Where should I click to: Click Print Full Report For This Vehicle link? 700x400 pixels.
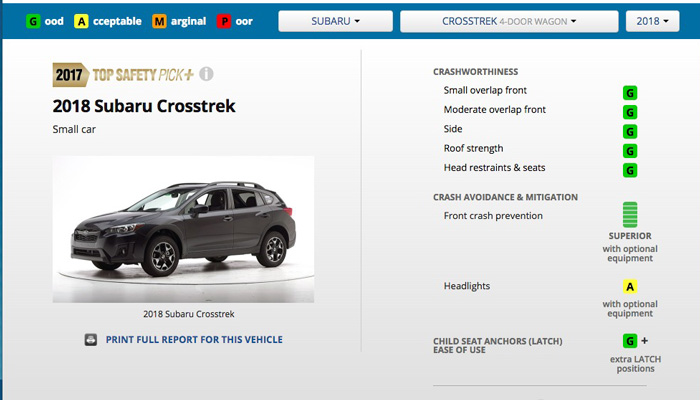tap(194, 340)
